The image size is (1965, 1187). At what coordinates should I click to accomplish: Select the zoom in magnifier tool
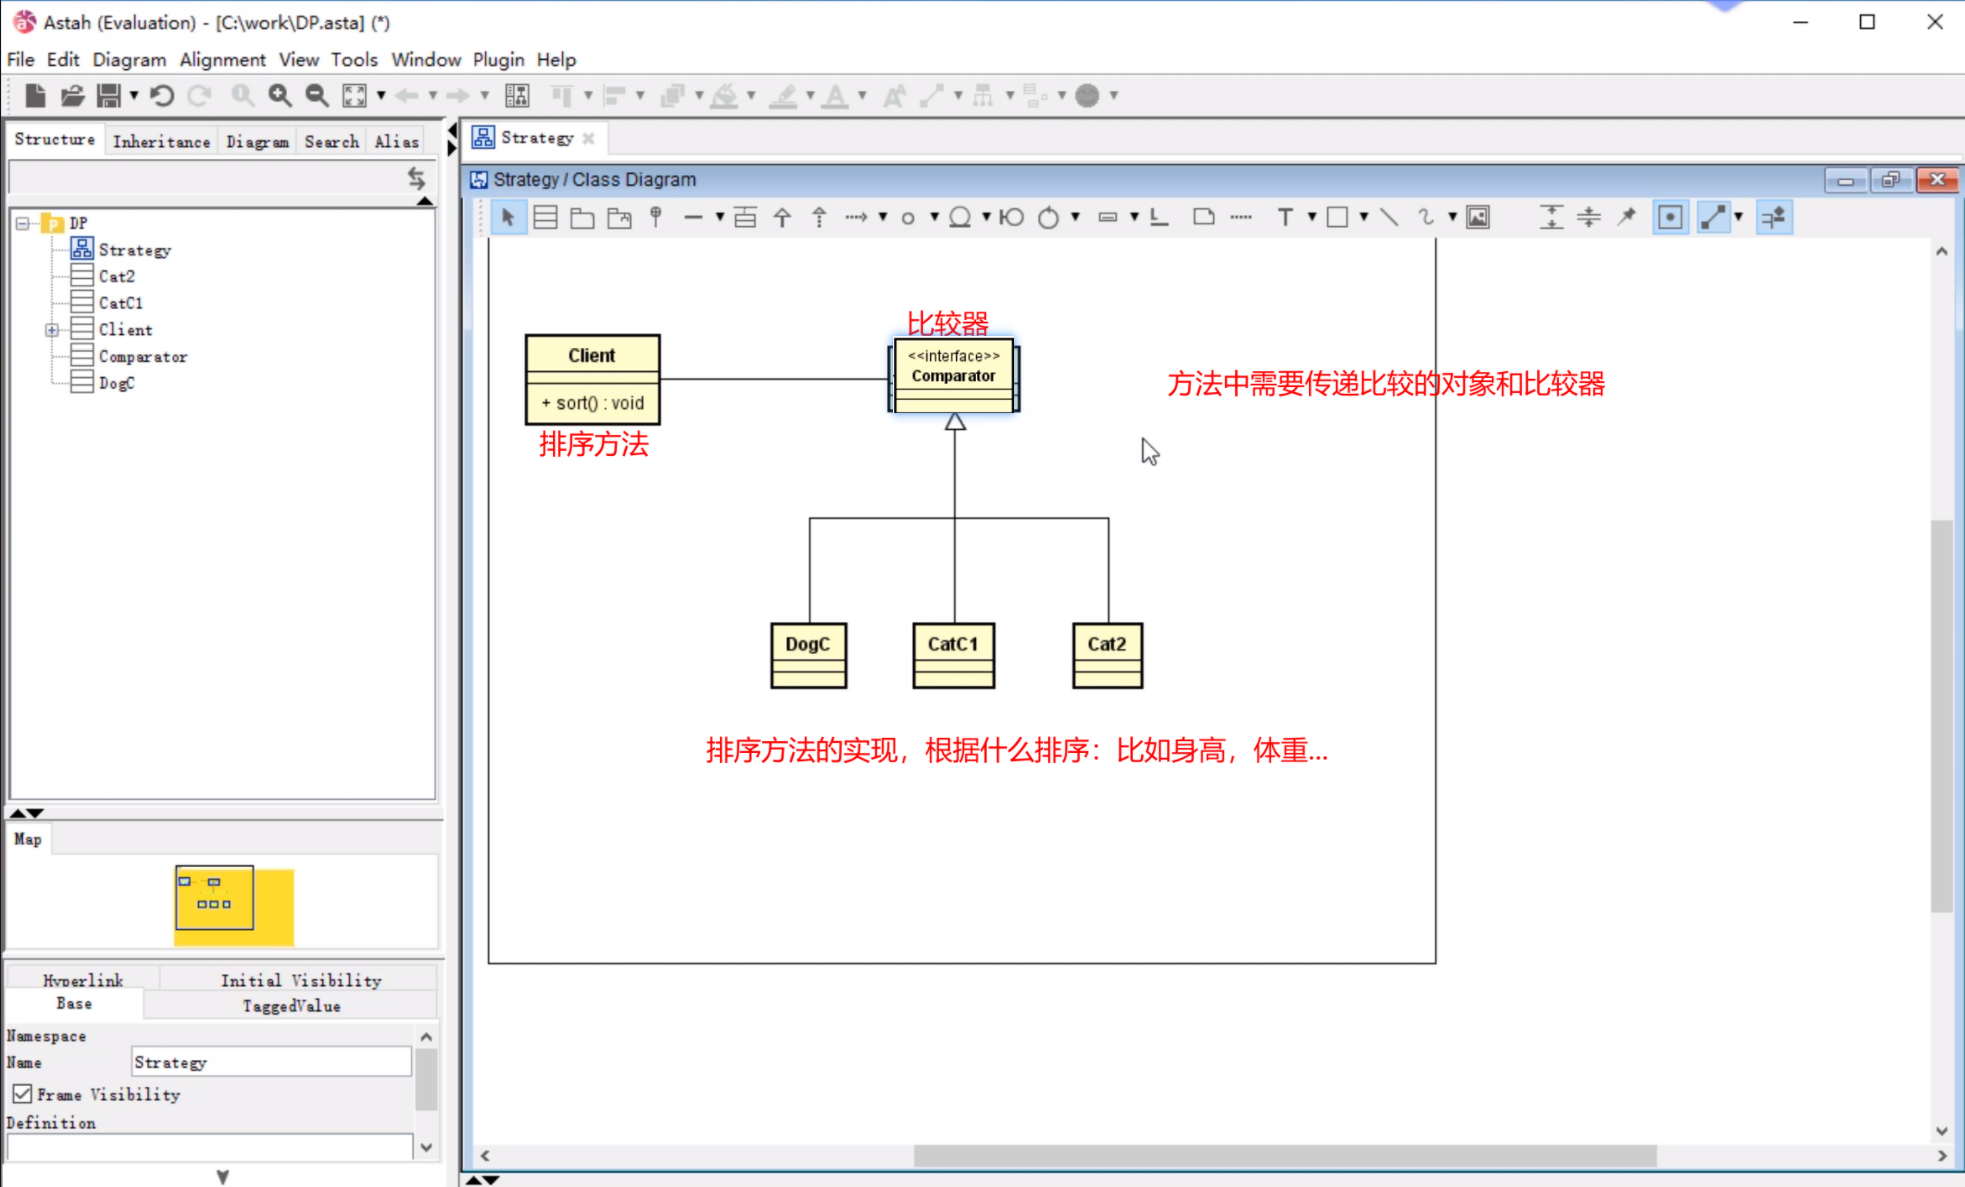click(x=278, y=94)
